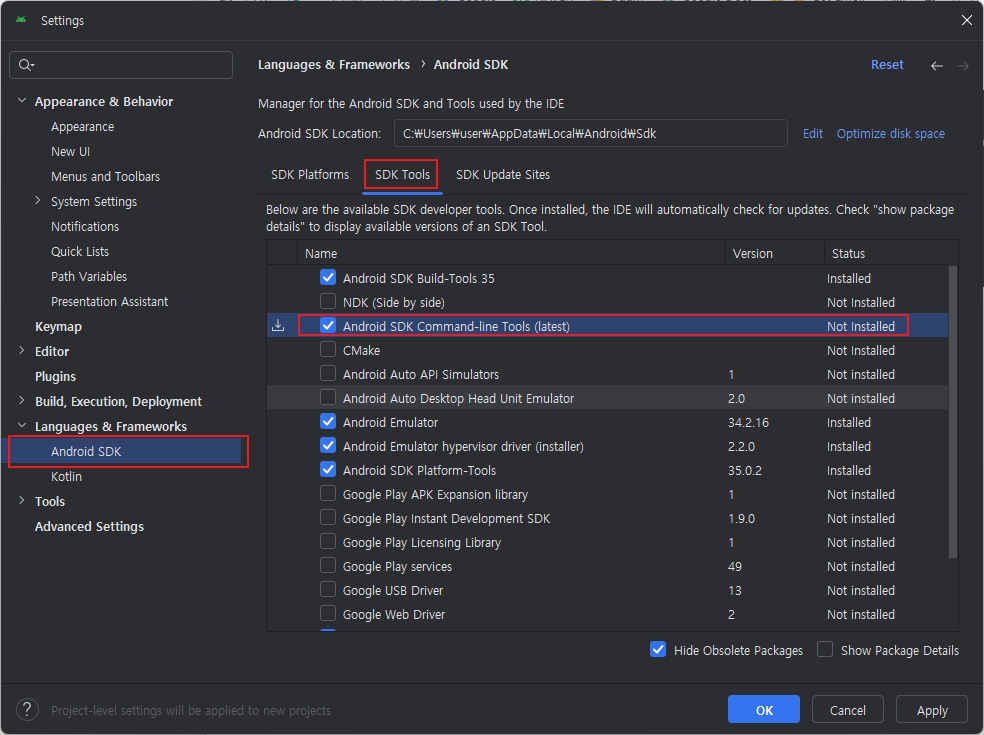The height and width of the screenshot is (735, 984).
Task: Focus the settings search field
Action: pyautogui.click(x=121, y=65)
